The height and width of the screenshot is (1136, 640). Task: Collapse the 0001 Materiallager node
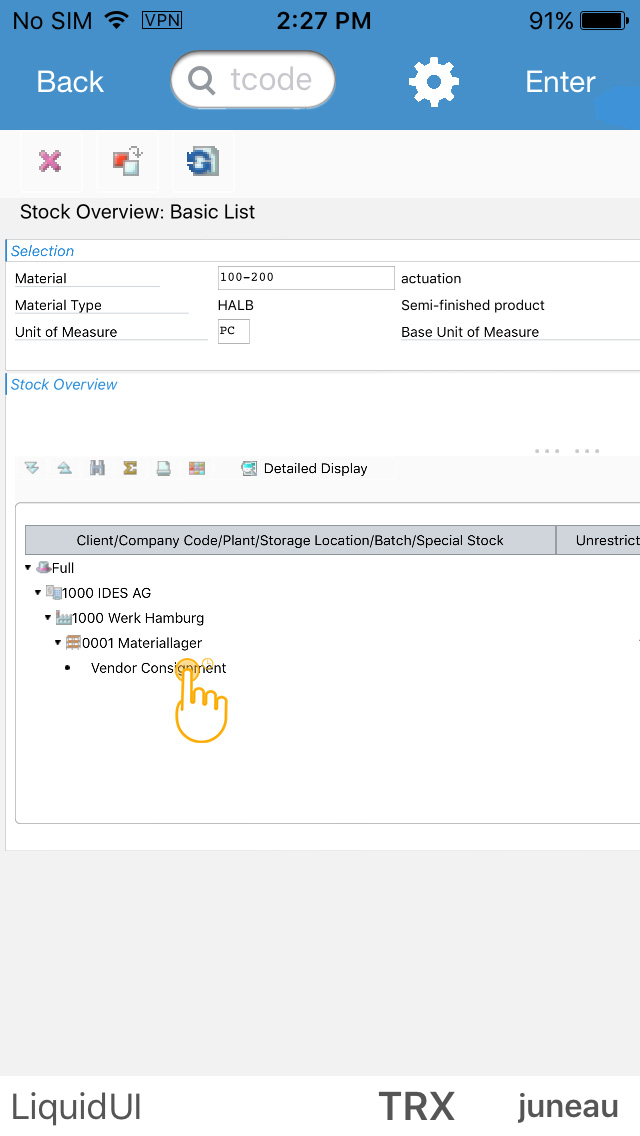(x=58, y=642)
